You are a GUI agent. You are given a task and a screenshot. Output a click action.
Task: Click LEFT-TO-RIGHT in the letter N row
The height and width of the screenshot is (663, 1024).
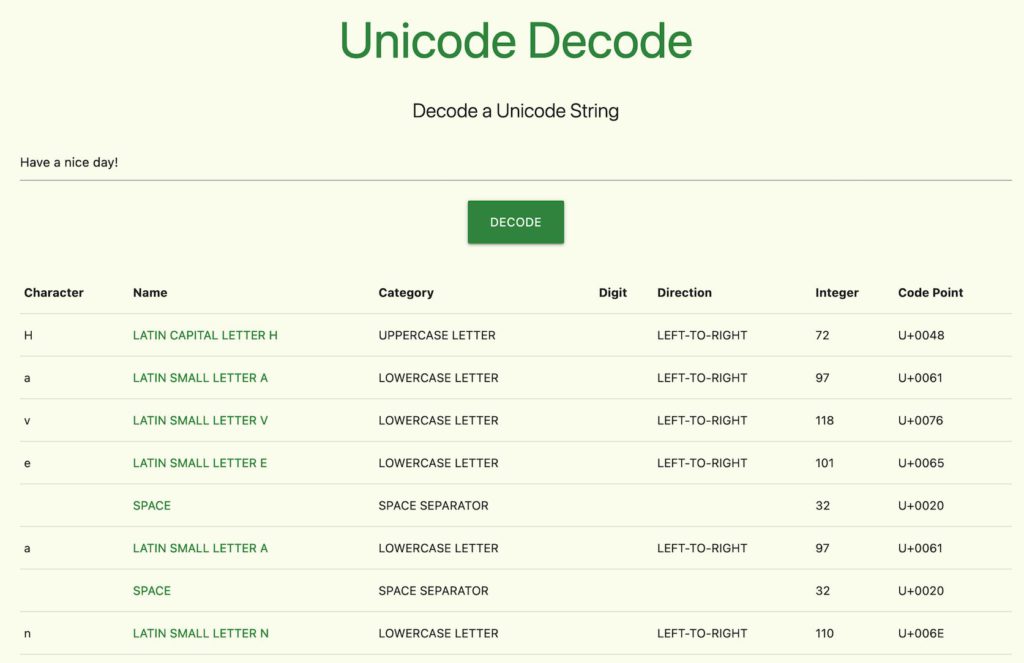click(x=702, y=634)
